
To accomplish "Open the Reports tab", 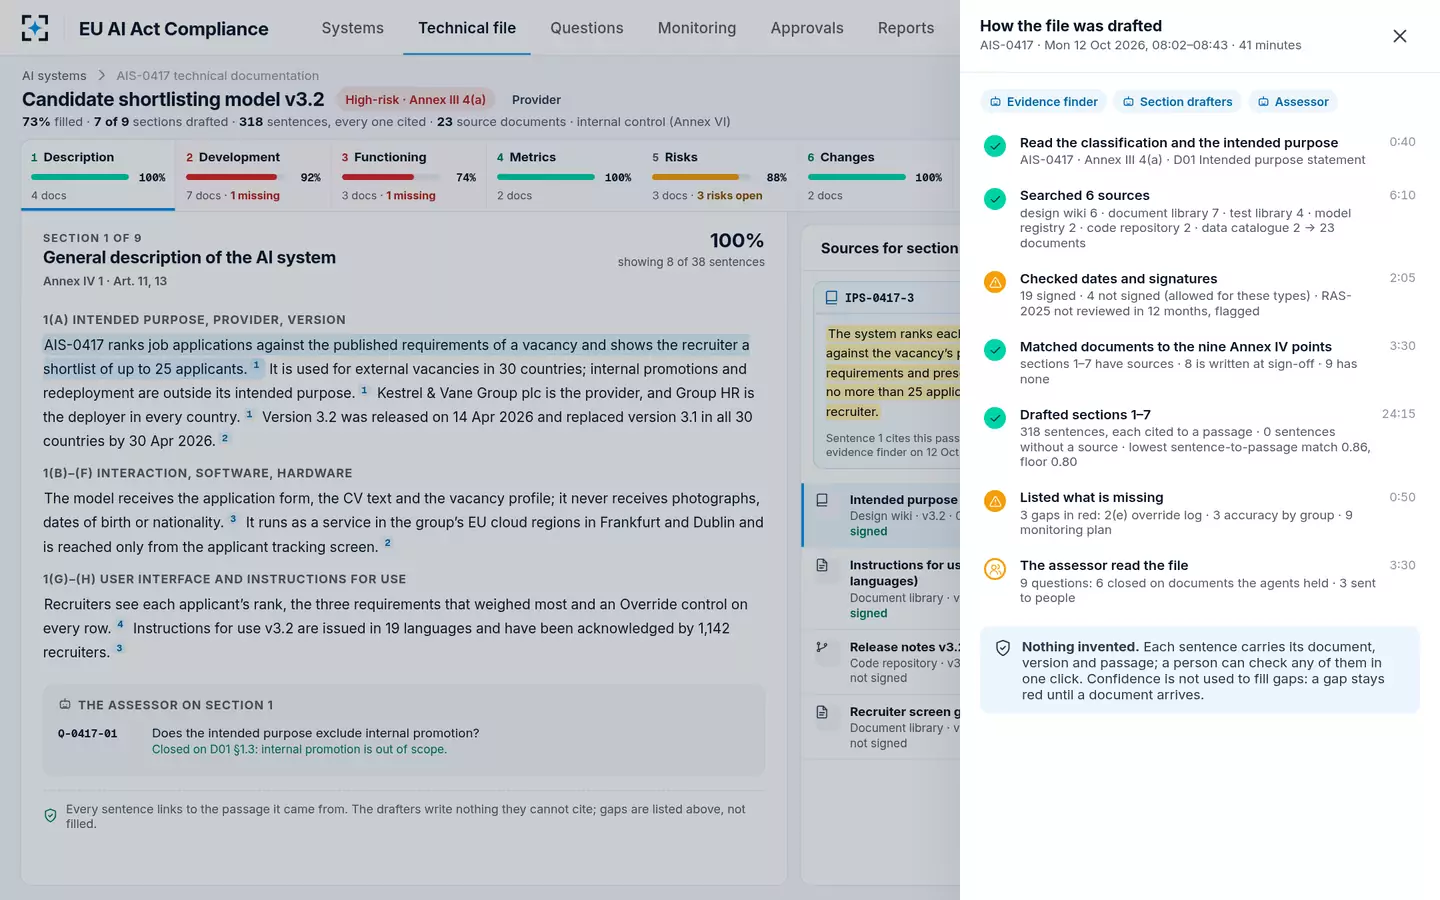I will click(x=906, y=28).
